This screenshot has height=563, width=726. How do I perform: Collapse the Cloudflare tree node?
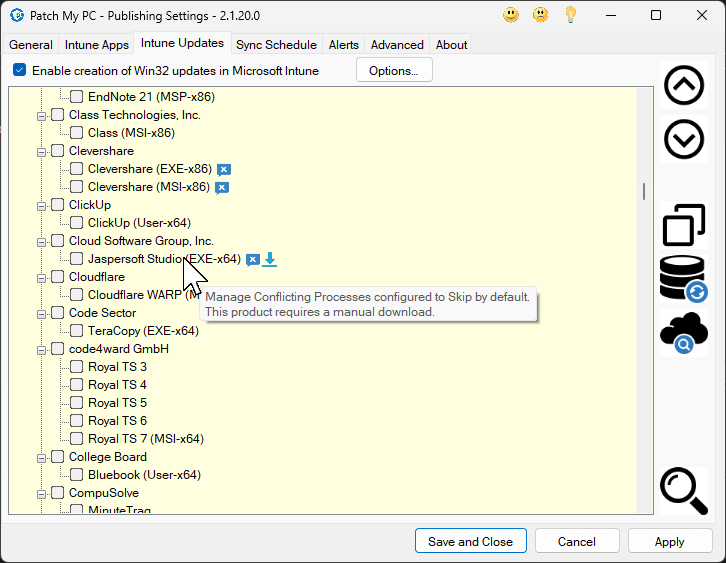click(x=41, y=278)
